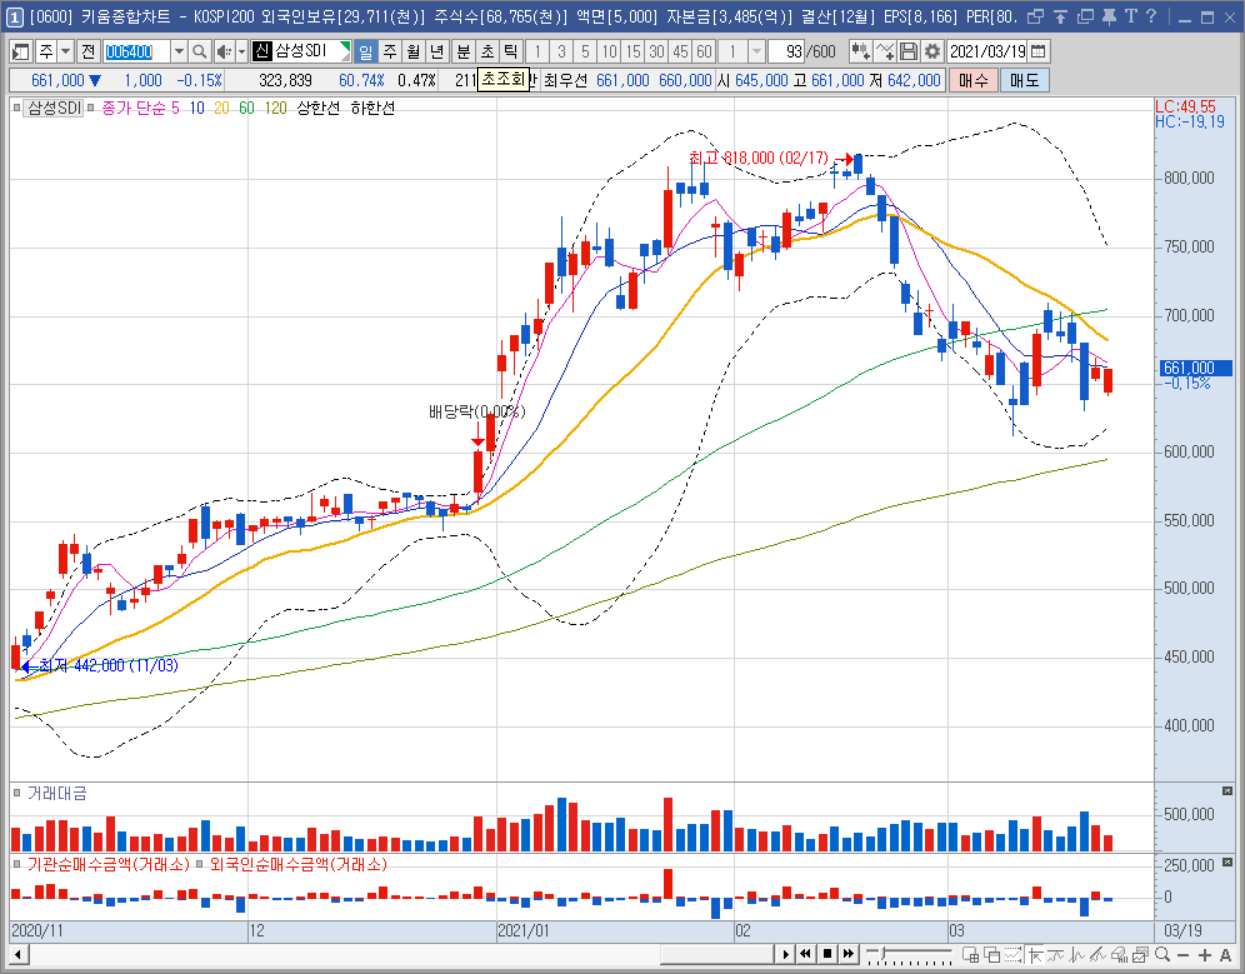Toggle the square marker before 종가 단순 legend

(x=91, y=107)
